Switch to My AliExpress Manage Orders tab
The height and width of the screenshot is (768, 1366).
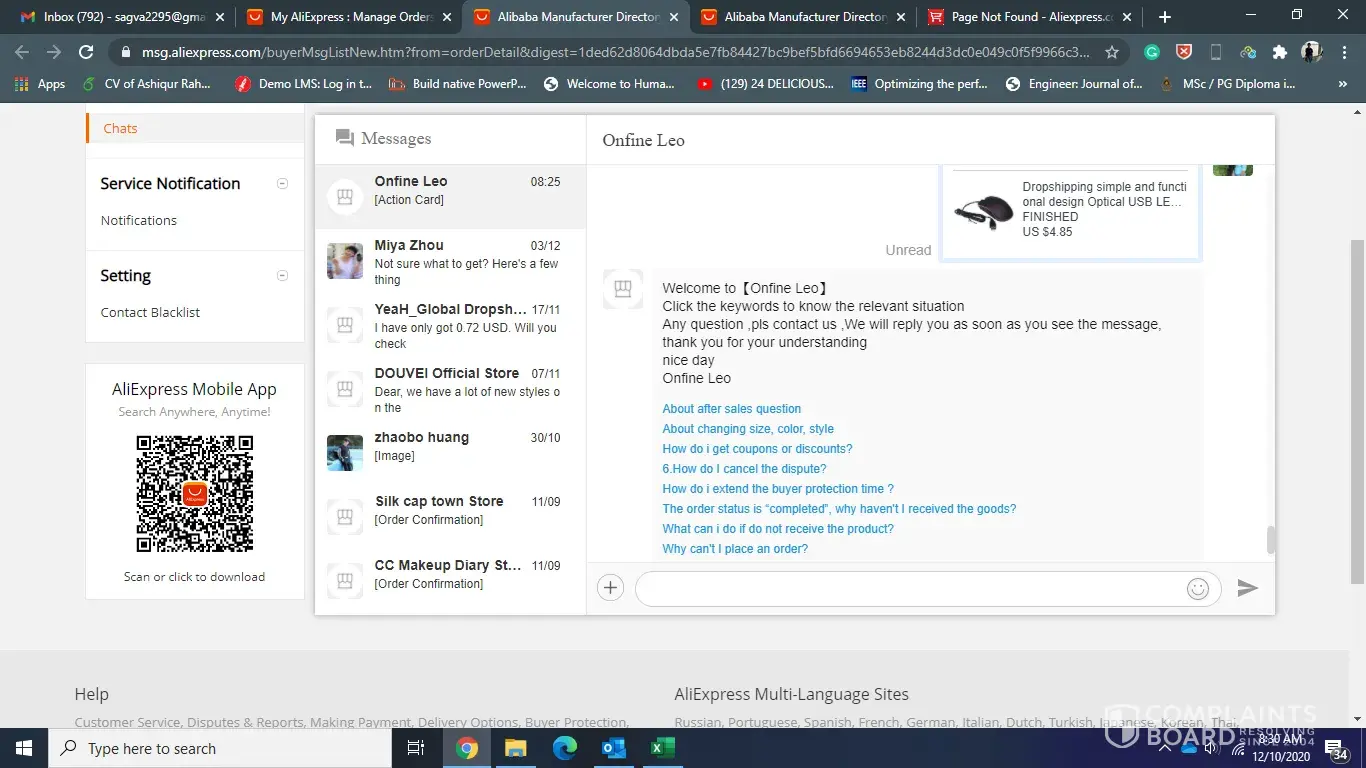point(349,17)
